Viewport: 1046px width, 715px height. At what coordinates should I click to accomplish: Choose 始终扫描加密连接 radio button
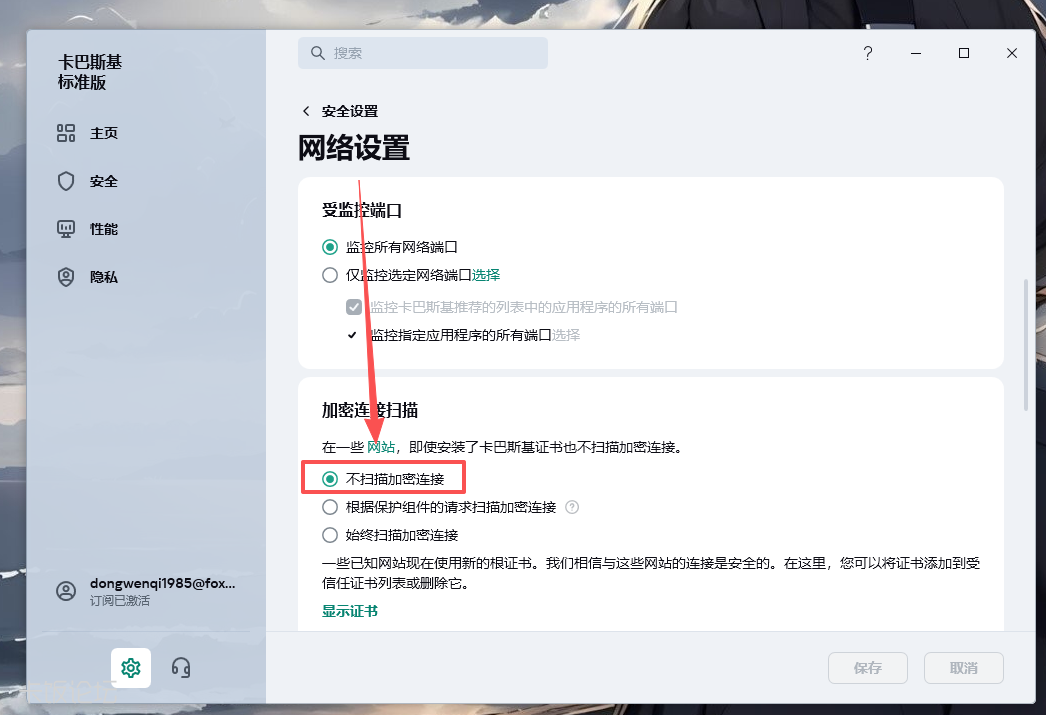pos(330,535)
